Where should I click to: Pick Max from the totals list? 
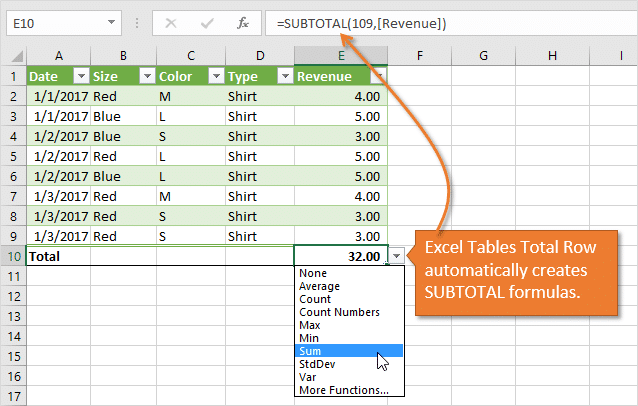point(308,325)
